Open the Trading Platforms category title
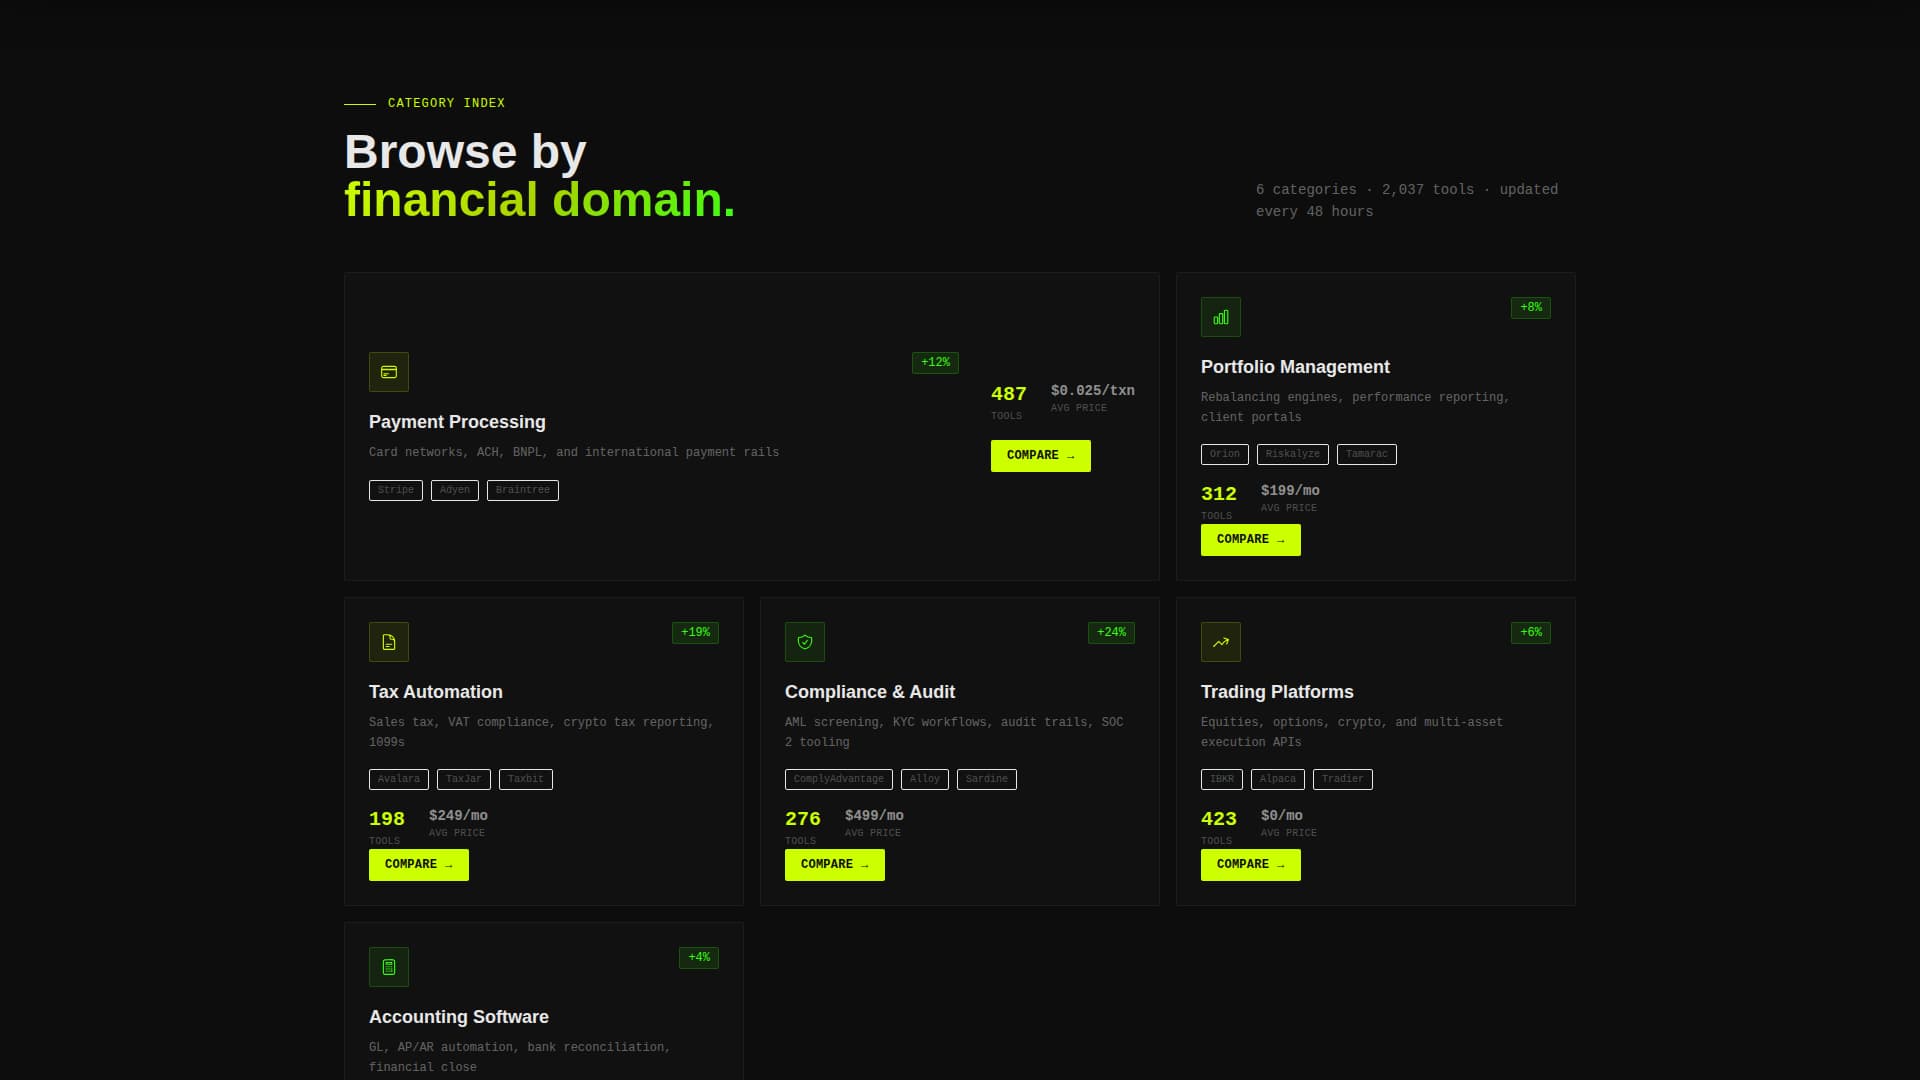1920x1080 pixels. click(x=1277, y=692)
